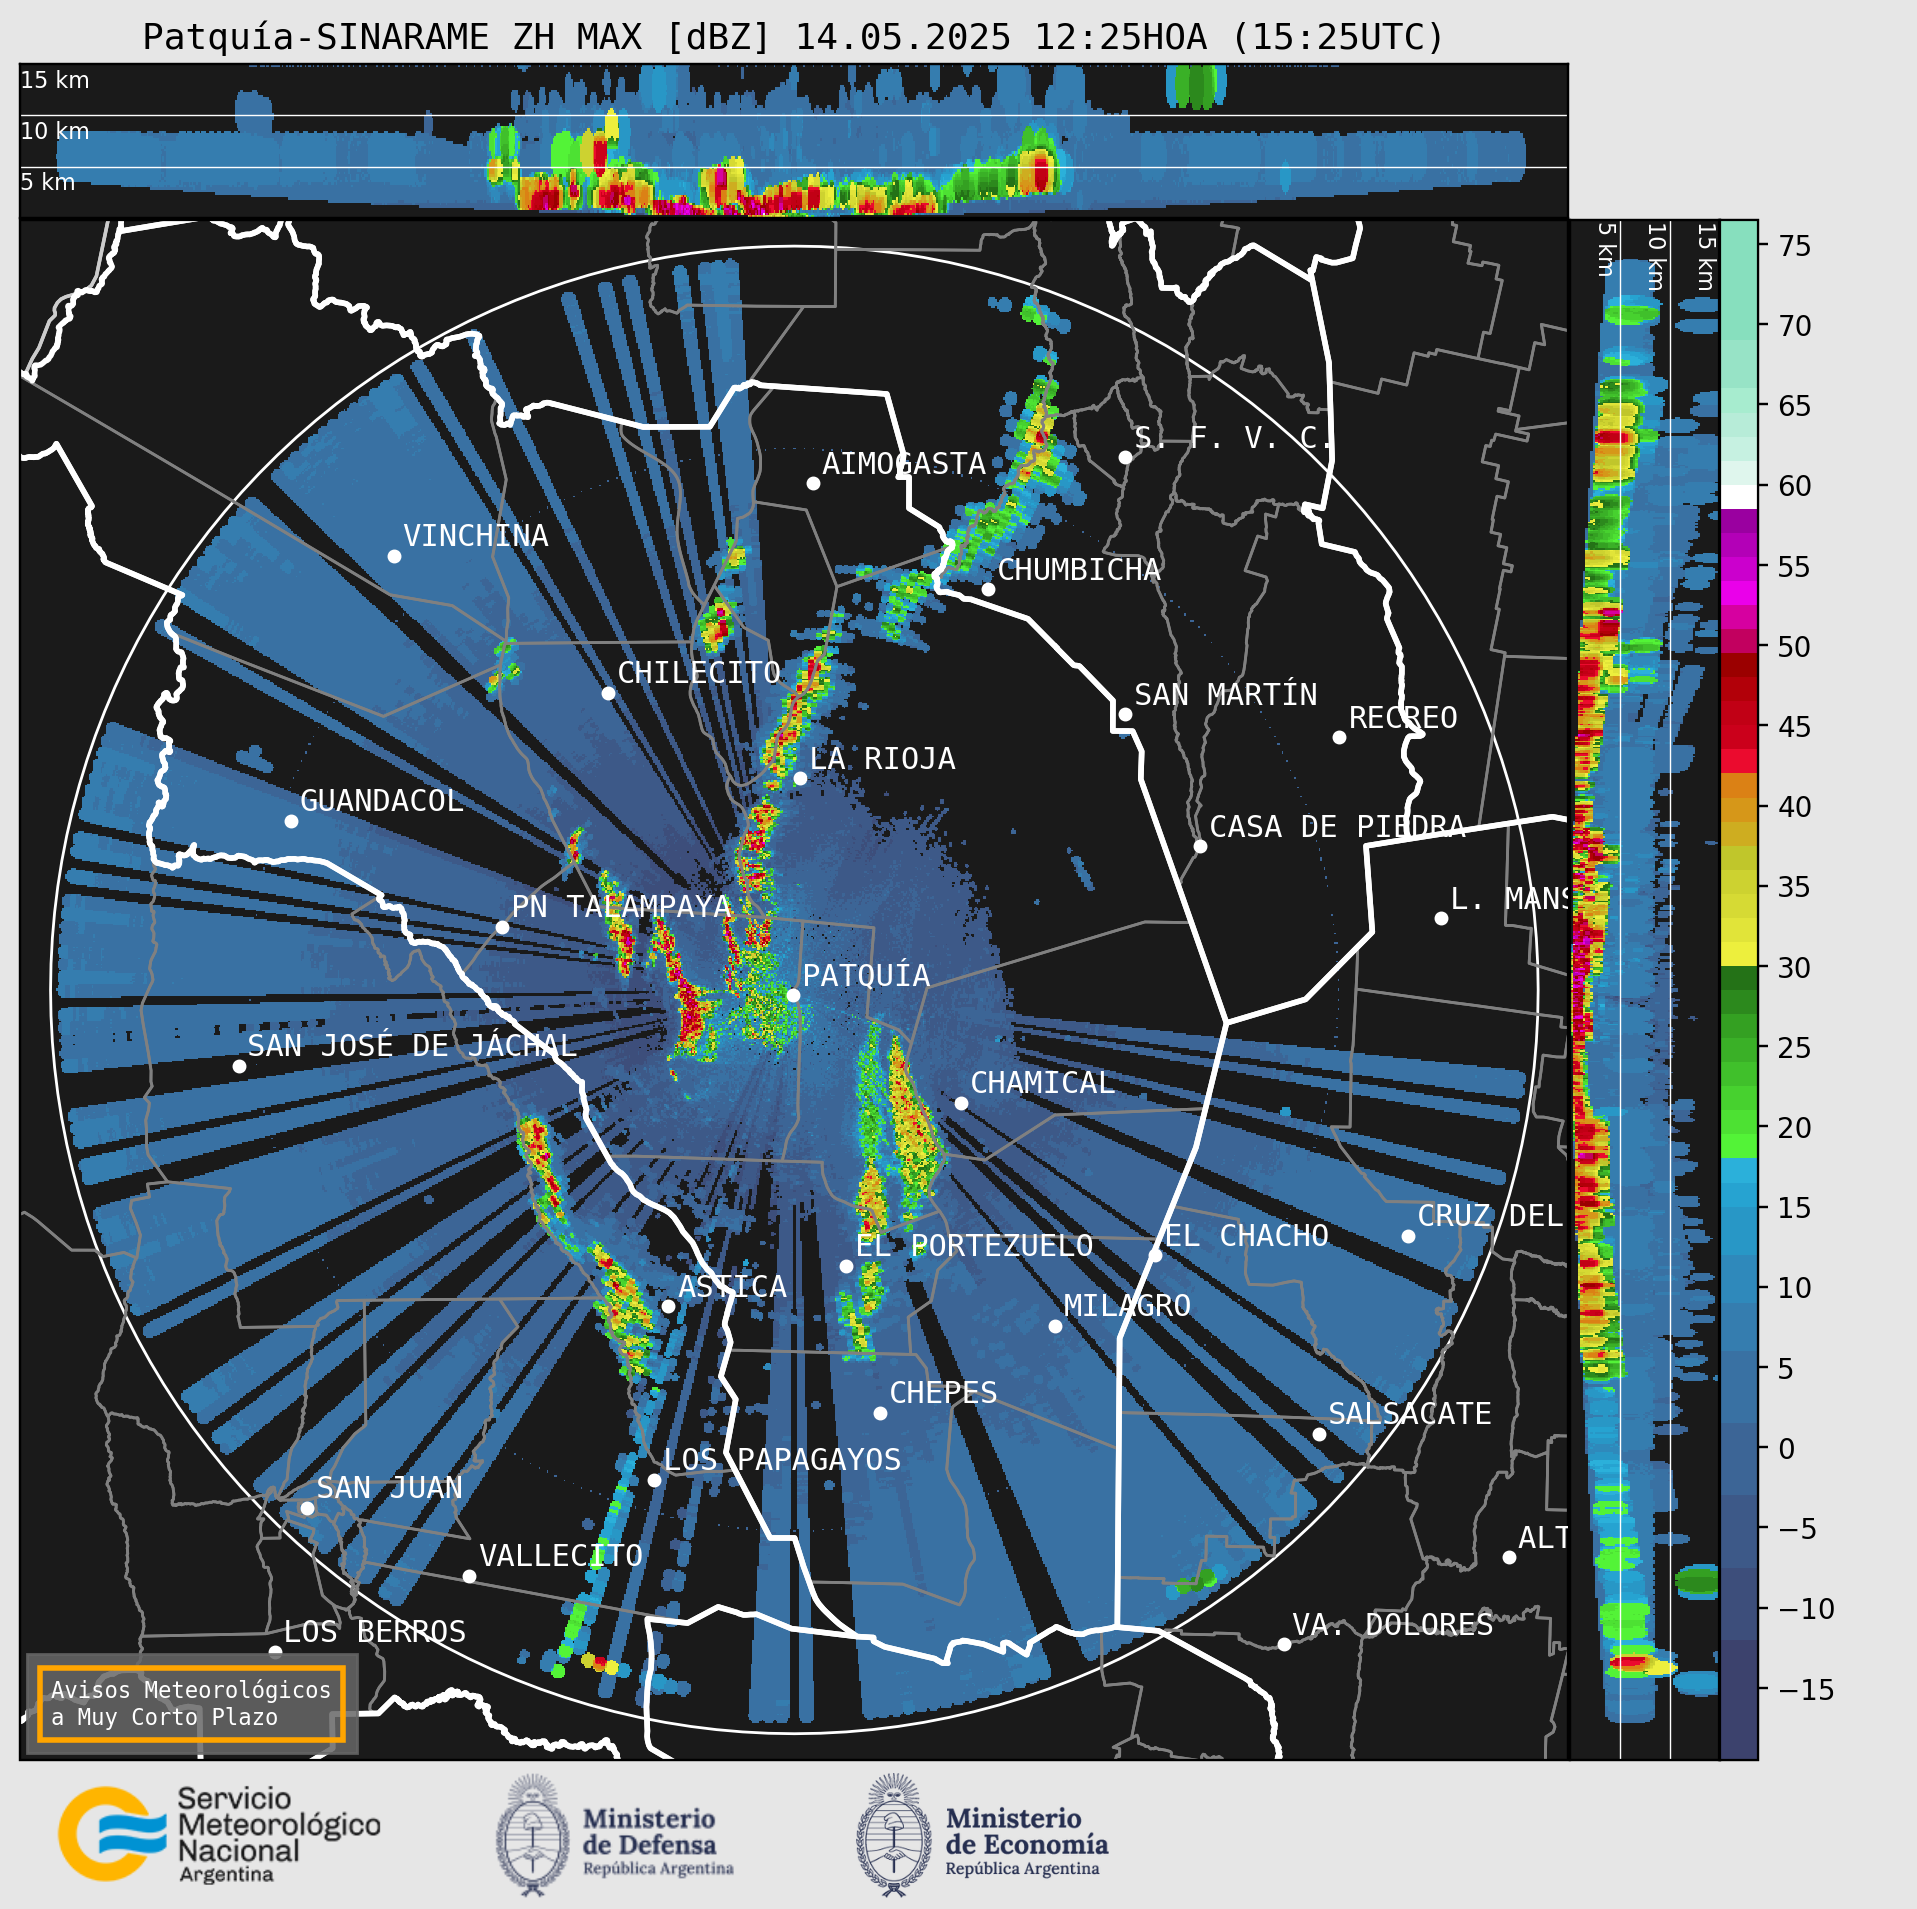
Task: Click the CHAMICAL label
Action: pos(1042,1082)
